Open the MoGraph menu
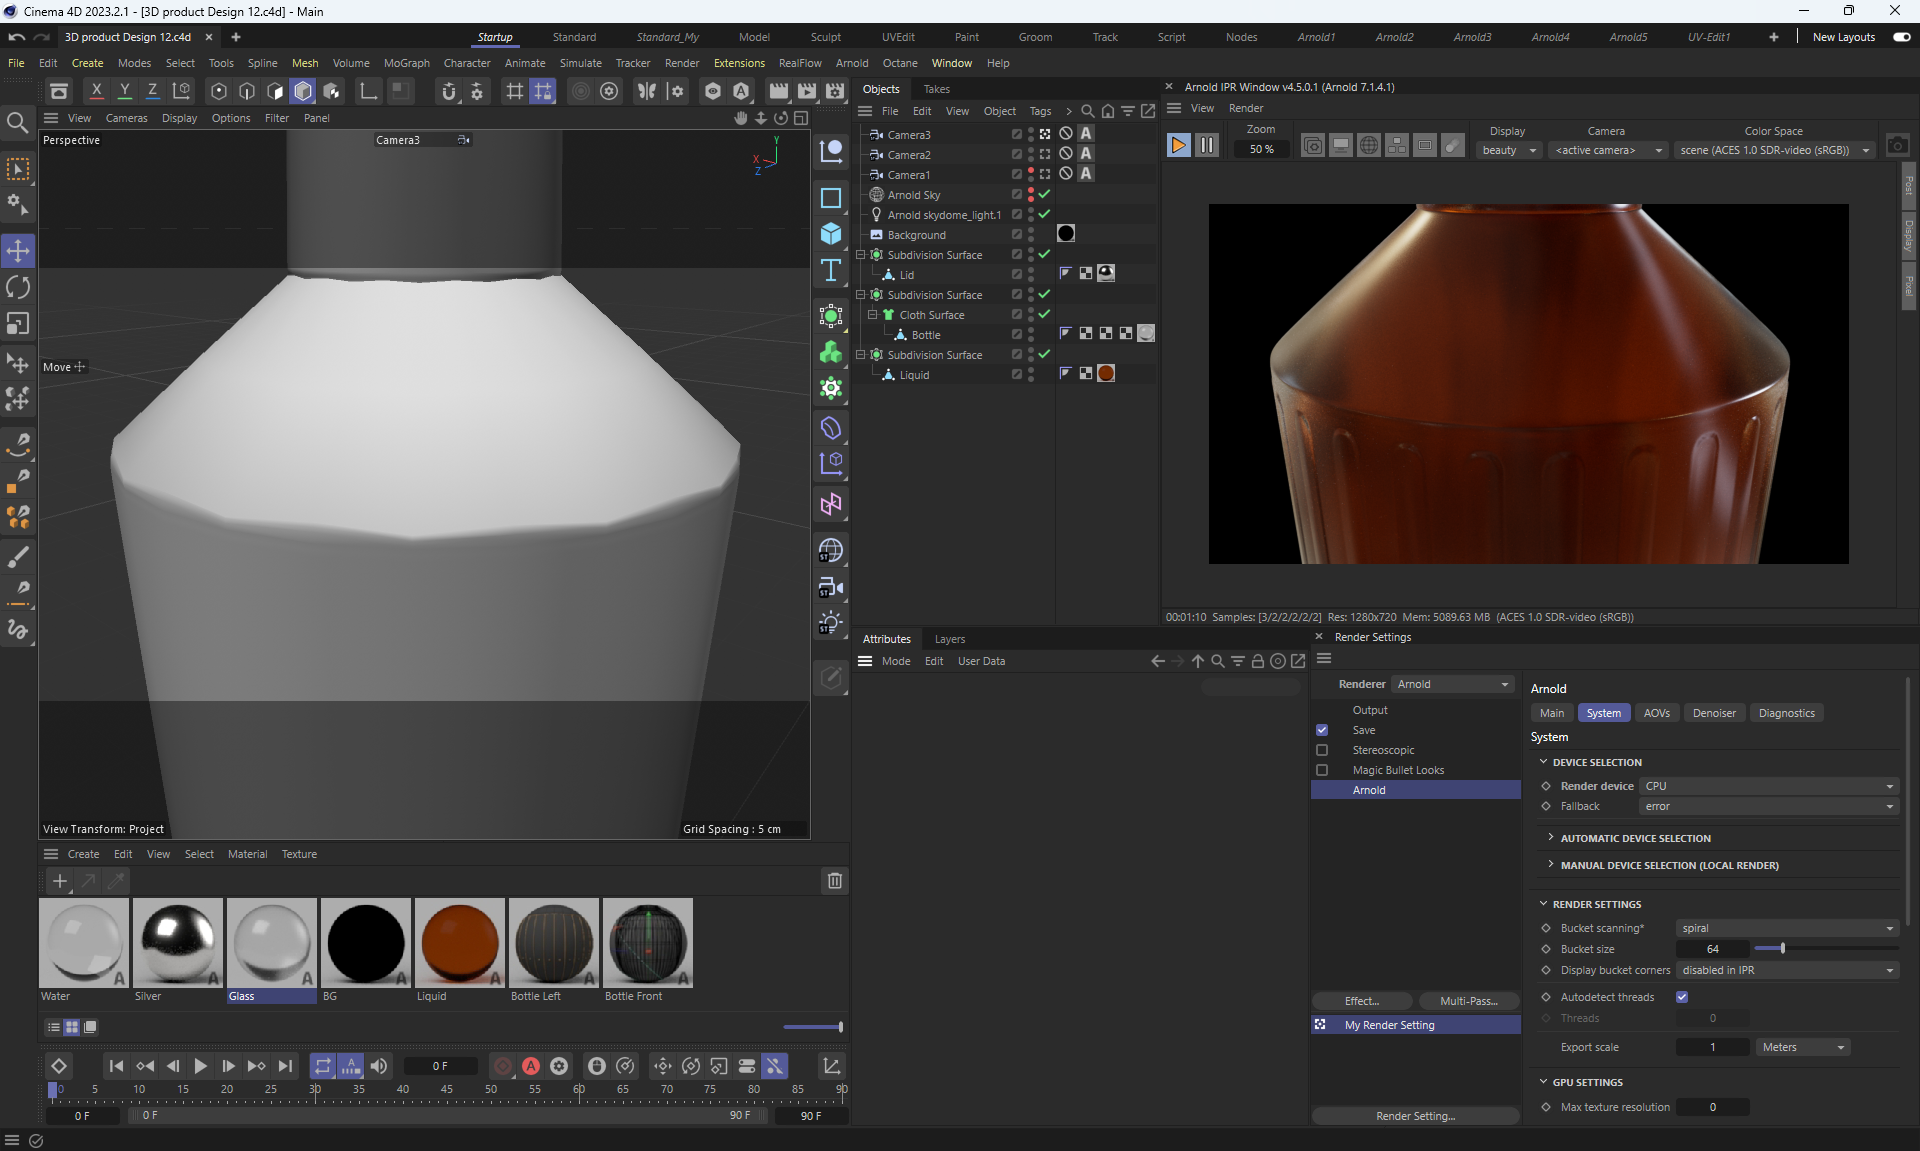The image size is (1920, 1151). click(406, 63)
